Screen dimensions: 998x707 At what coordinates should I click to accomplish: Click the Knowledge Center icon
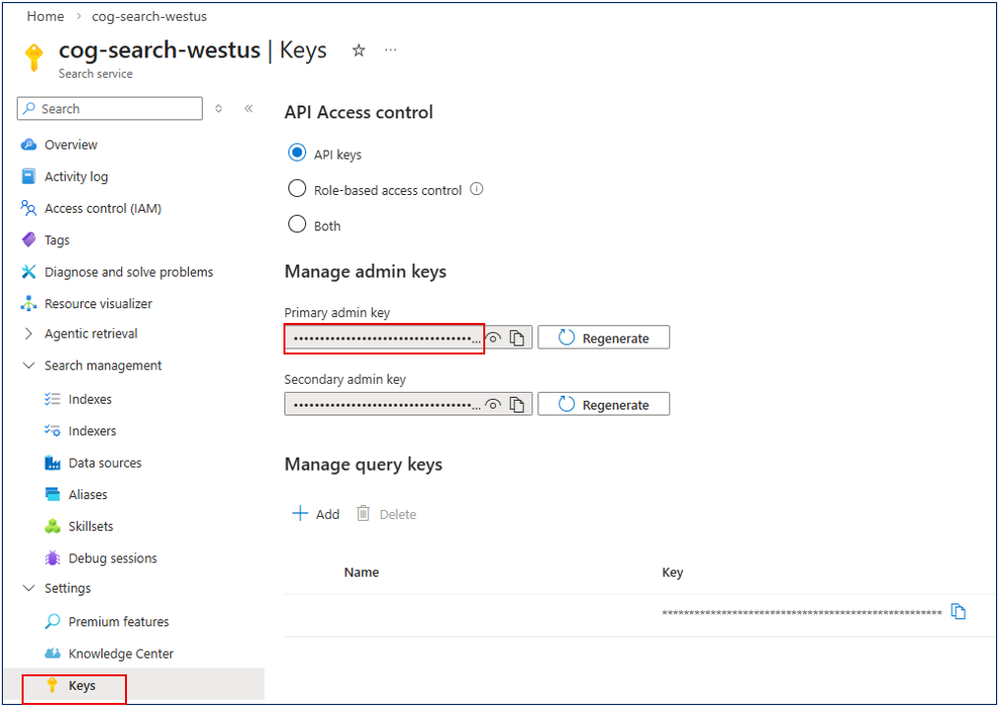pos(52,654)
